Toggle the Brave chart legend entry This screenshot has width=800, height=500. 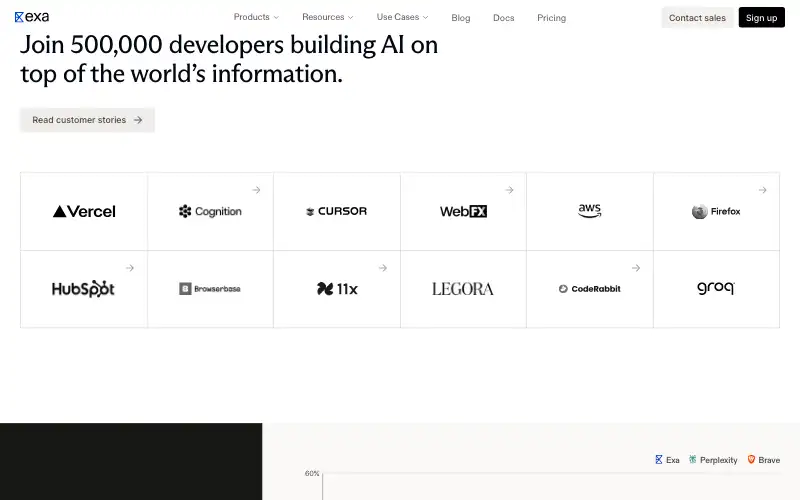pos(764,460)
